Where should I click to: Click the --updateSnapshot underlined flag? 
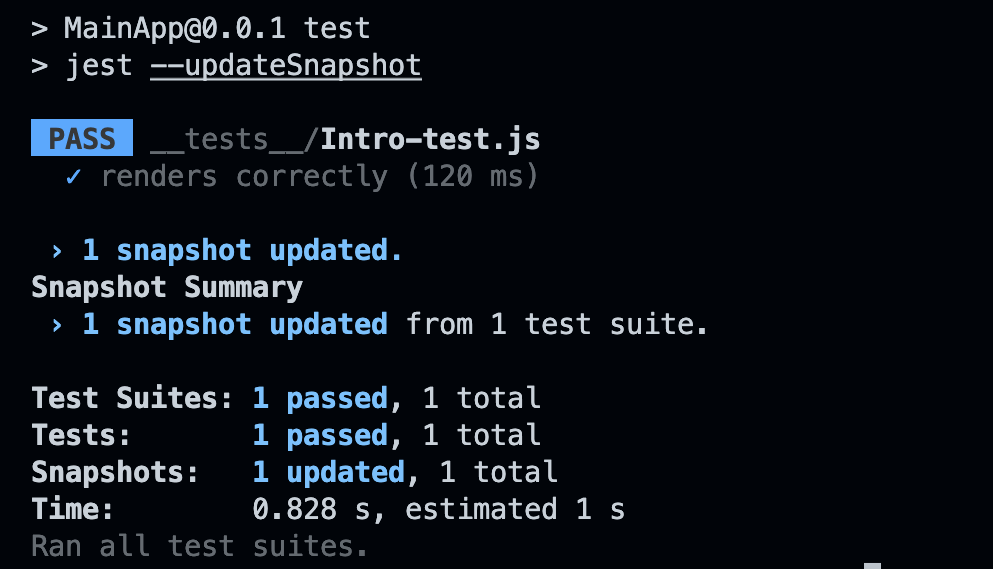click(x=286, y=66)
